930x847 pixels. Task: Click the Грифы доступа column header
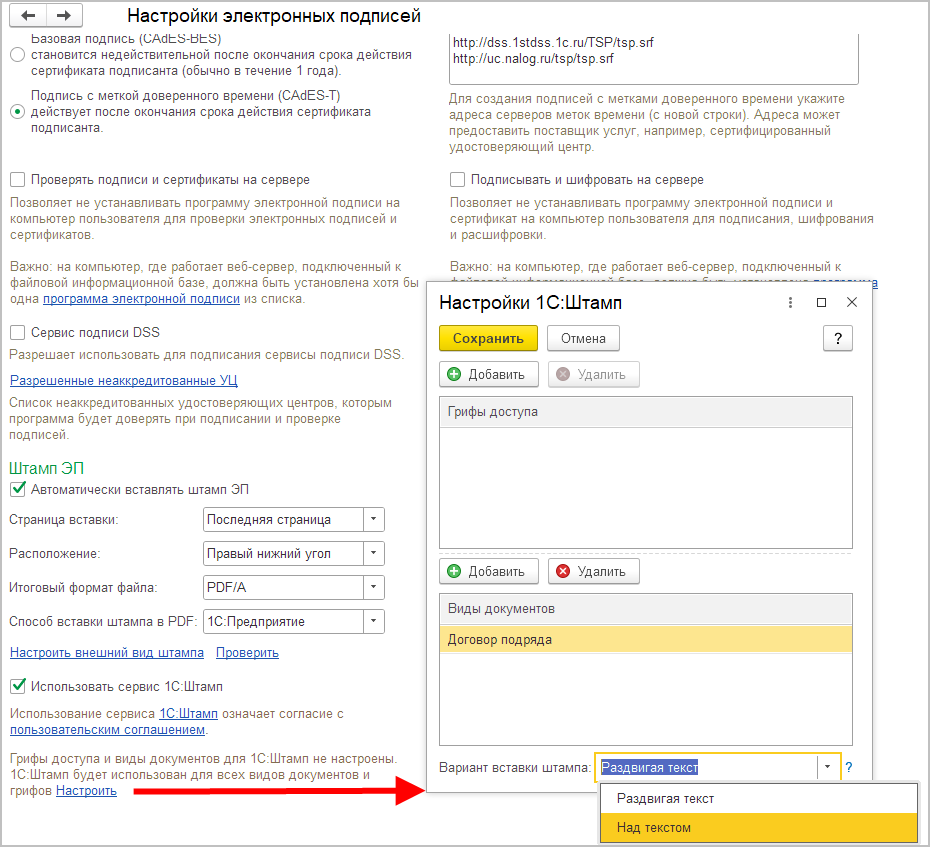tap(645, 412)
